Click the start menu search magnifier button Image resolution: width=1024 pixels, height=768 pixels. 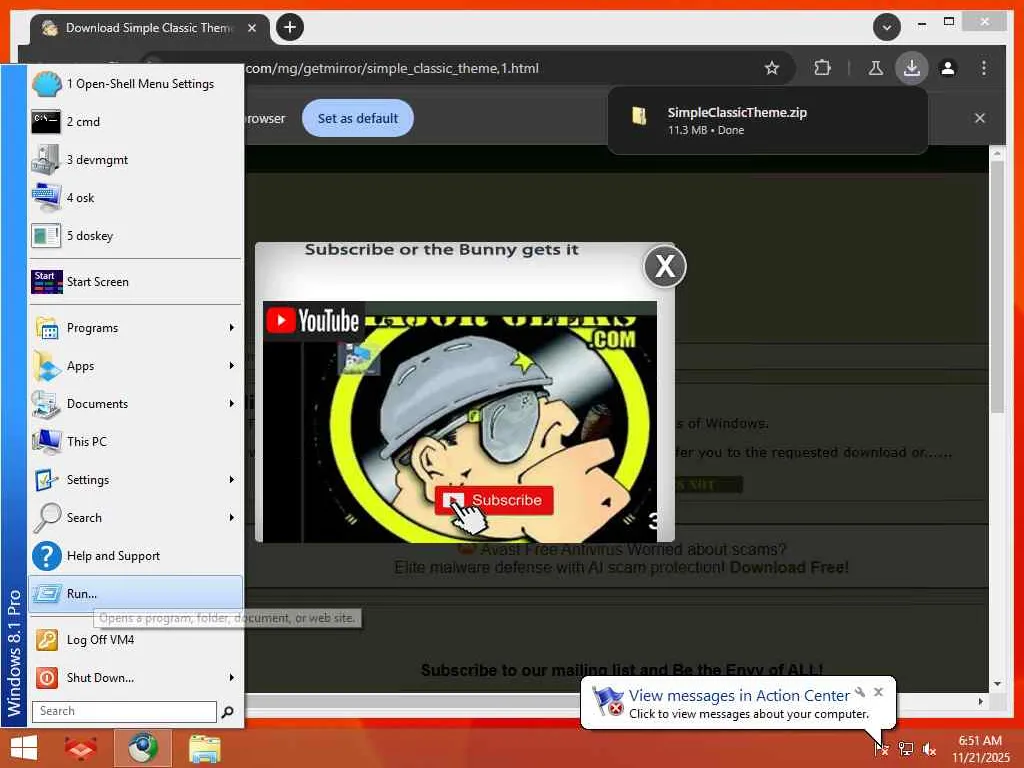[x=228, y=712]
